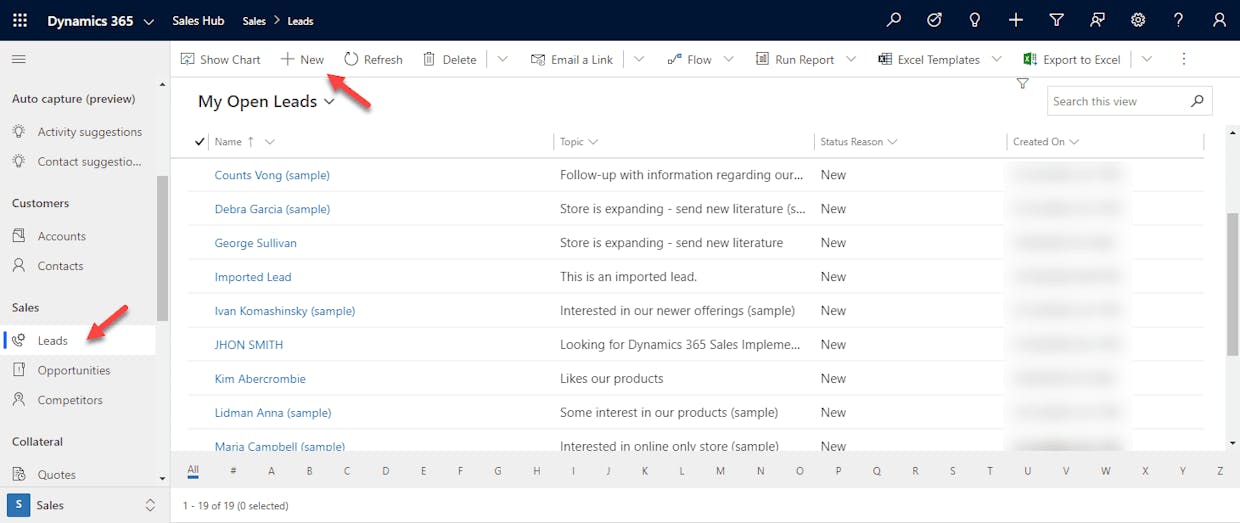Open lead Debra Garcia (sample)

272,209
